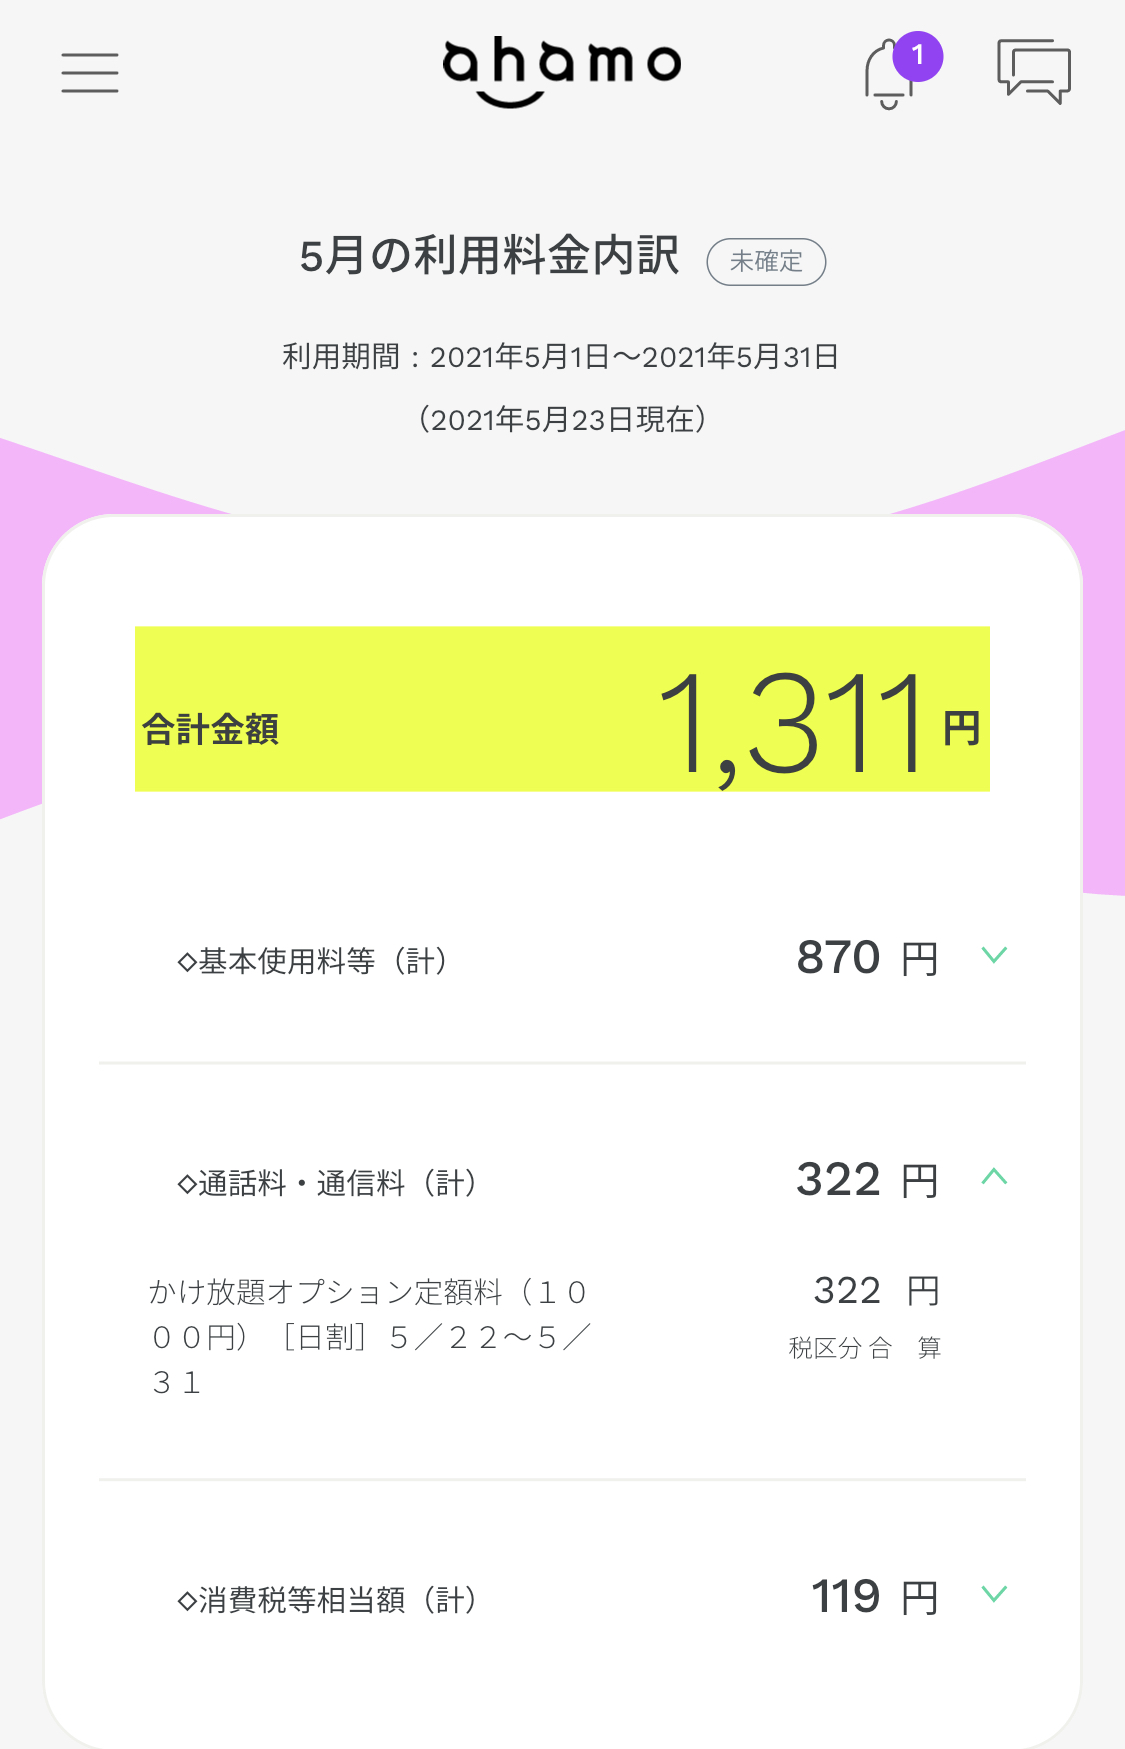Open the hamburger menu
The image size is (1125, 1749).
point(90,73)
